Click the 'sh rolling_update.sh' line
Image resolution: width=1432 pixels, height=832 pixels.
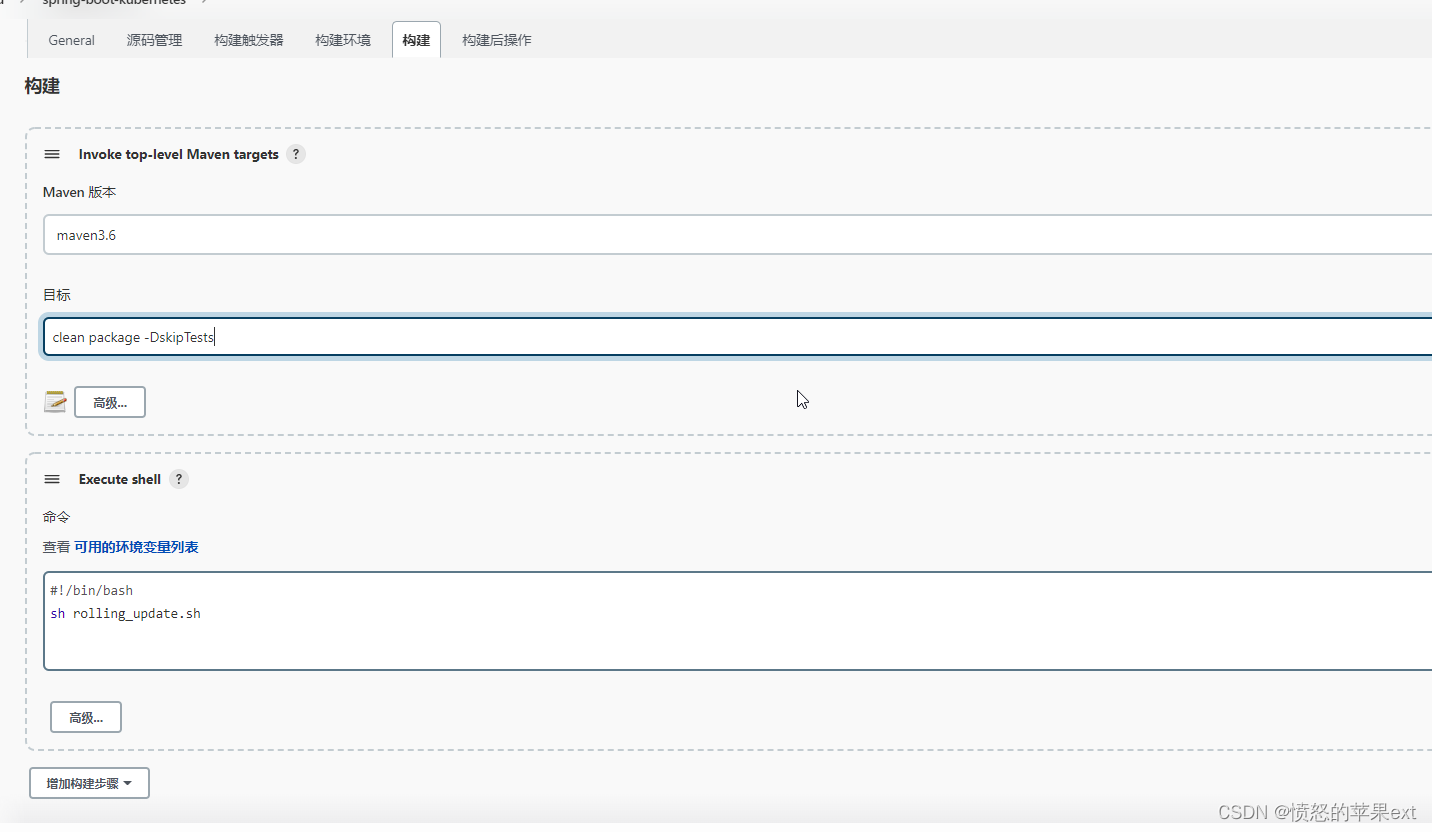point(126,613)
